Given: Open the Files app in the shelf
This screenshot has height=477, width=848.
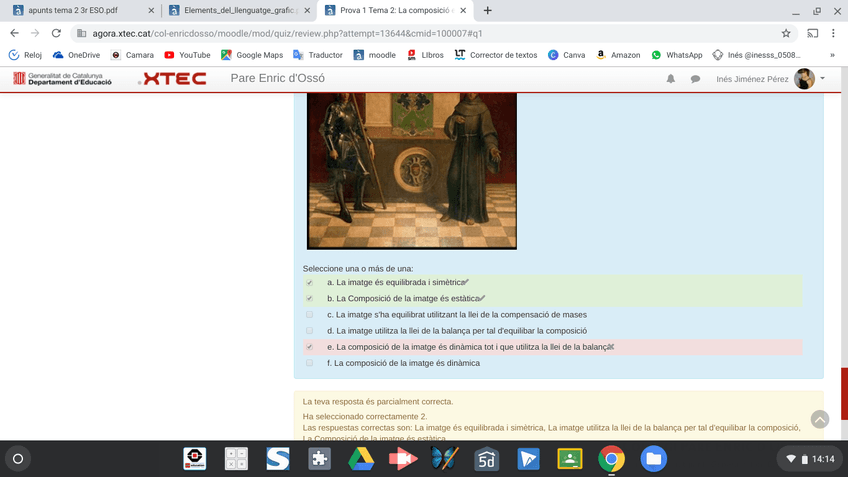Looking at the screenshot, I should pos(653,459).
